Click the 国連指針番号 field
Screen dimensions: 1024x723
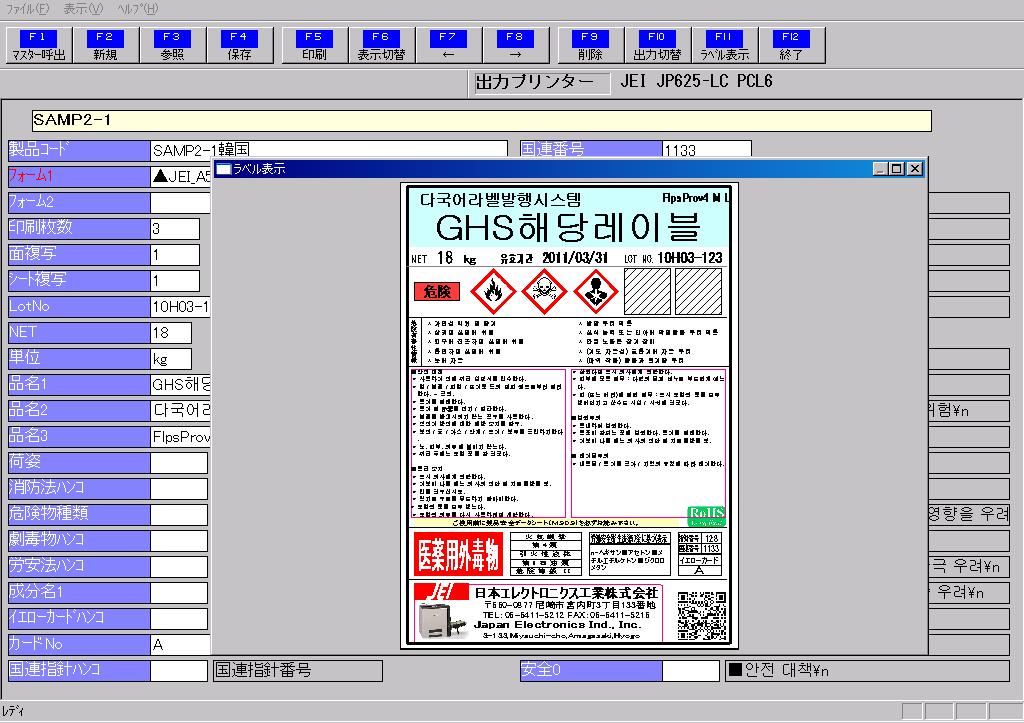298,671
